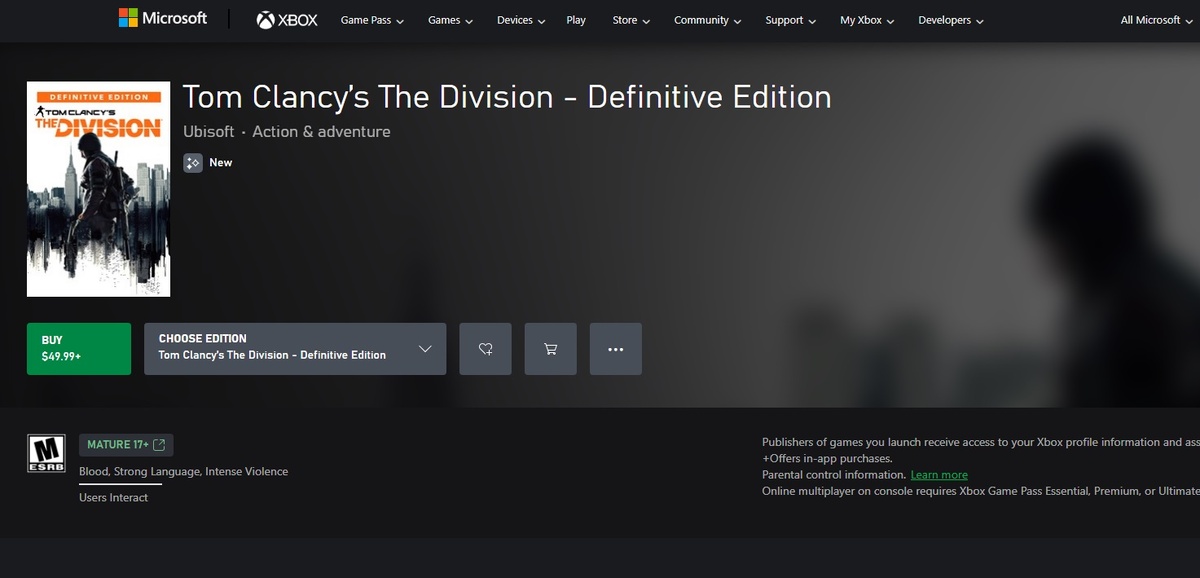This screenshot has width=1200, height=578.
Task: Add game to shopping cart icon
Action: pyautogui.click(x=550, y=349)
